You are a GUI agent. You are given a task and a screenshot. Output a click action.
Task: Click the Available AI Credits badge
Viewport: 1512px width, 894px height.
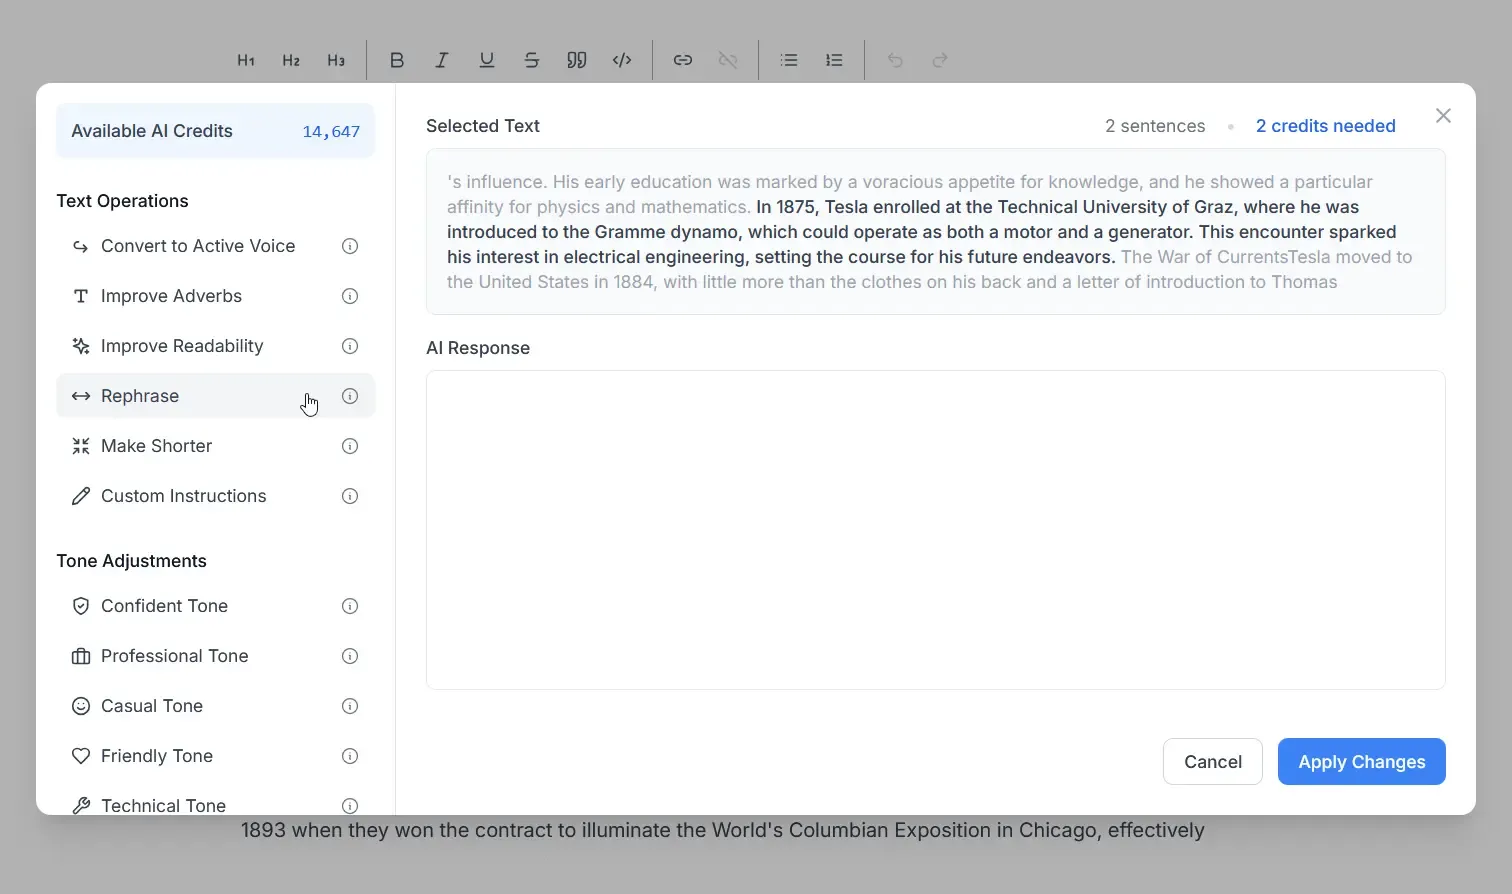click(215, 131)
